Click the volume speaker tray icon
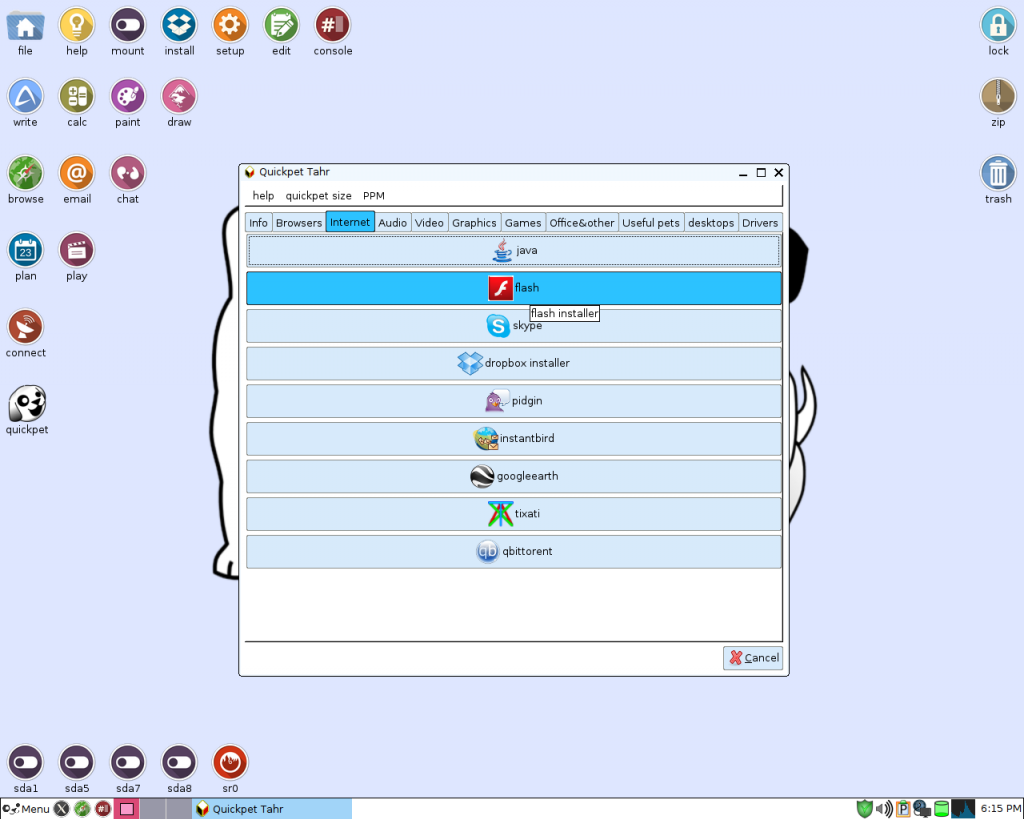Viewport: 1024px width, 819px height. point(884,809)
